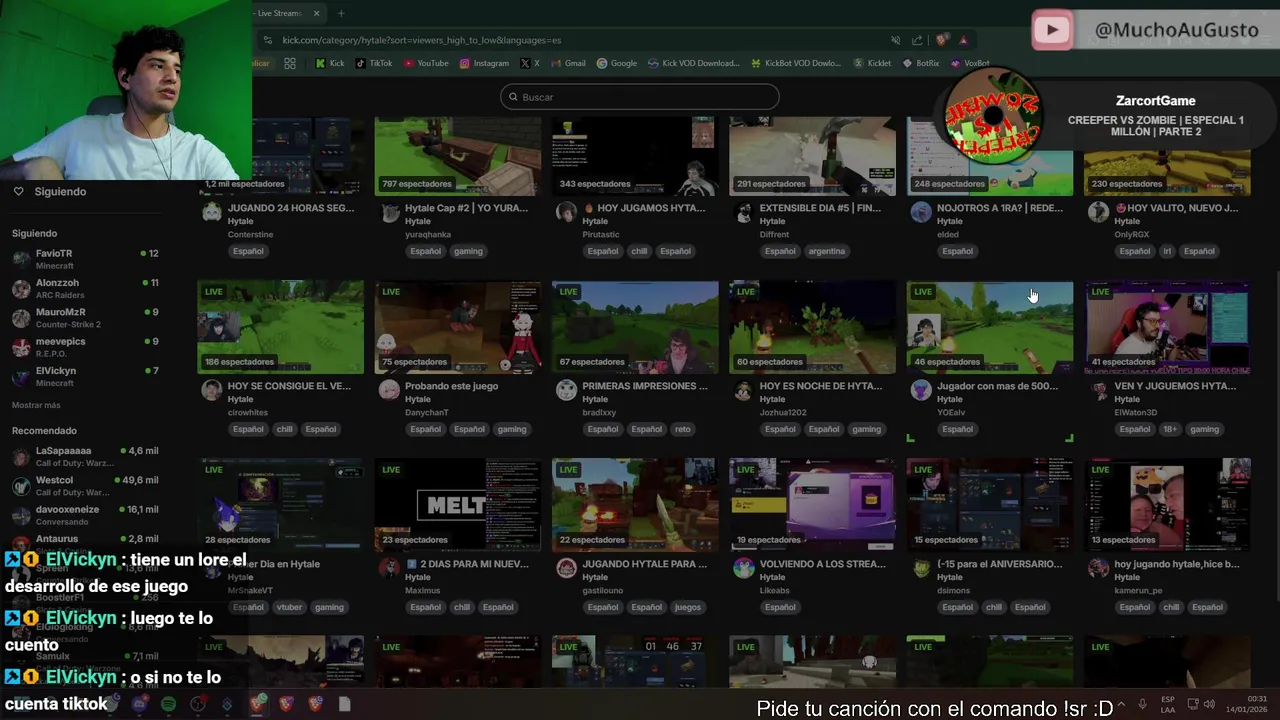Click the Siguiendo heart icon in sidebar
The width and height of the screenshot is (1280, 720).
tap(18, 191)
